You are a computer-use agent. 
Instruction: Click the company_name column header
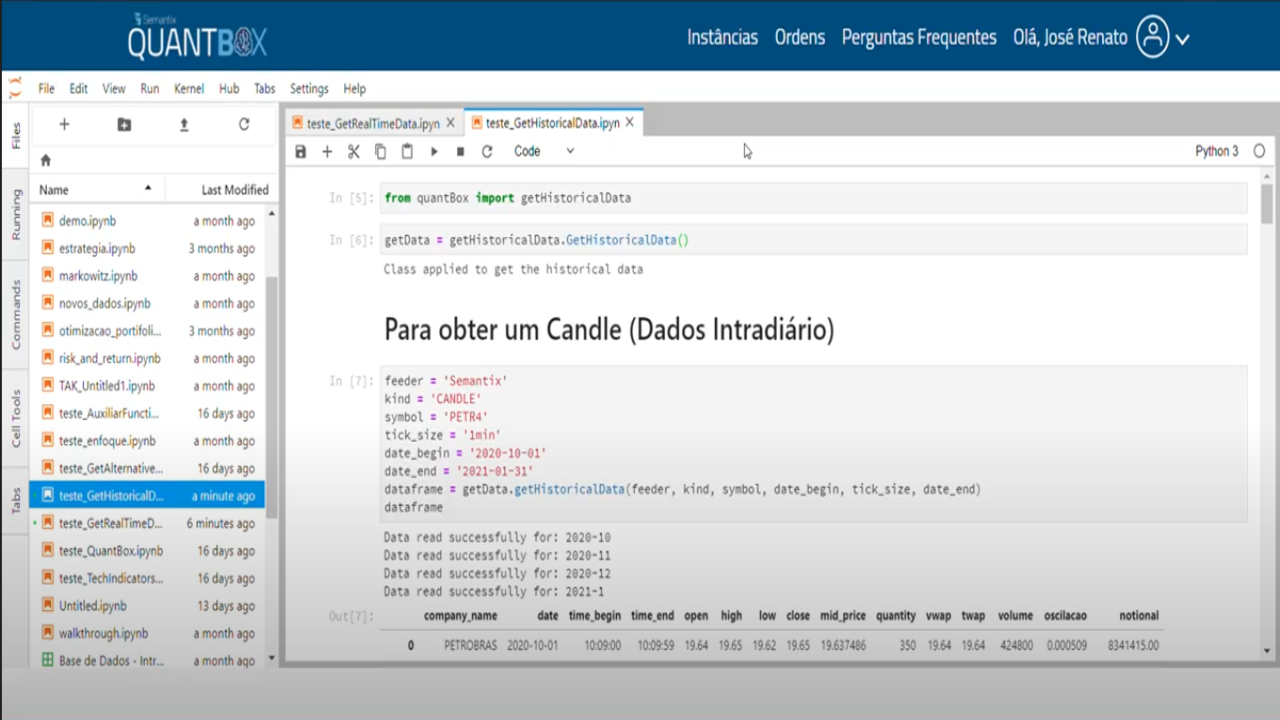pos(460,616)
